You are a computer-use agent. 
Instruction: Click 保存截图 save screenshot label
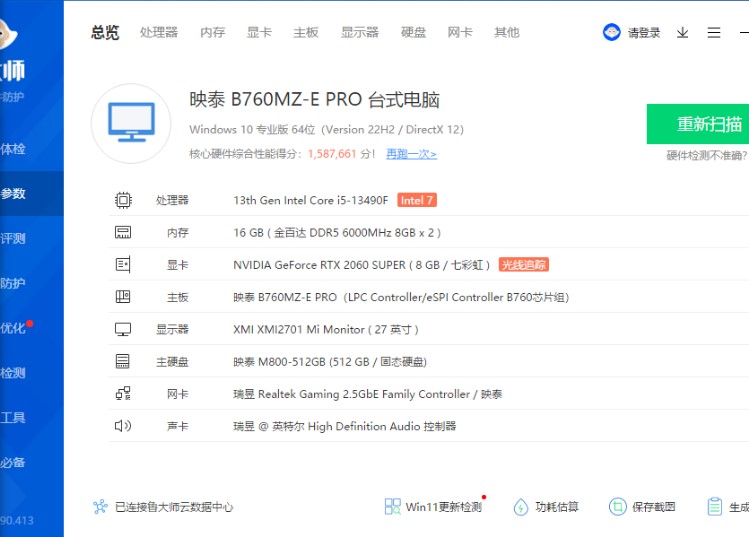point(654,507)
